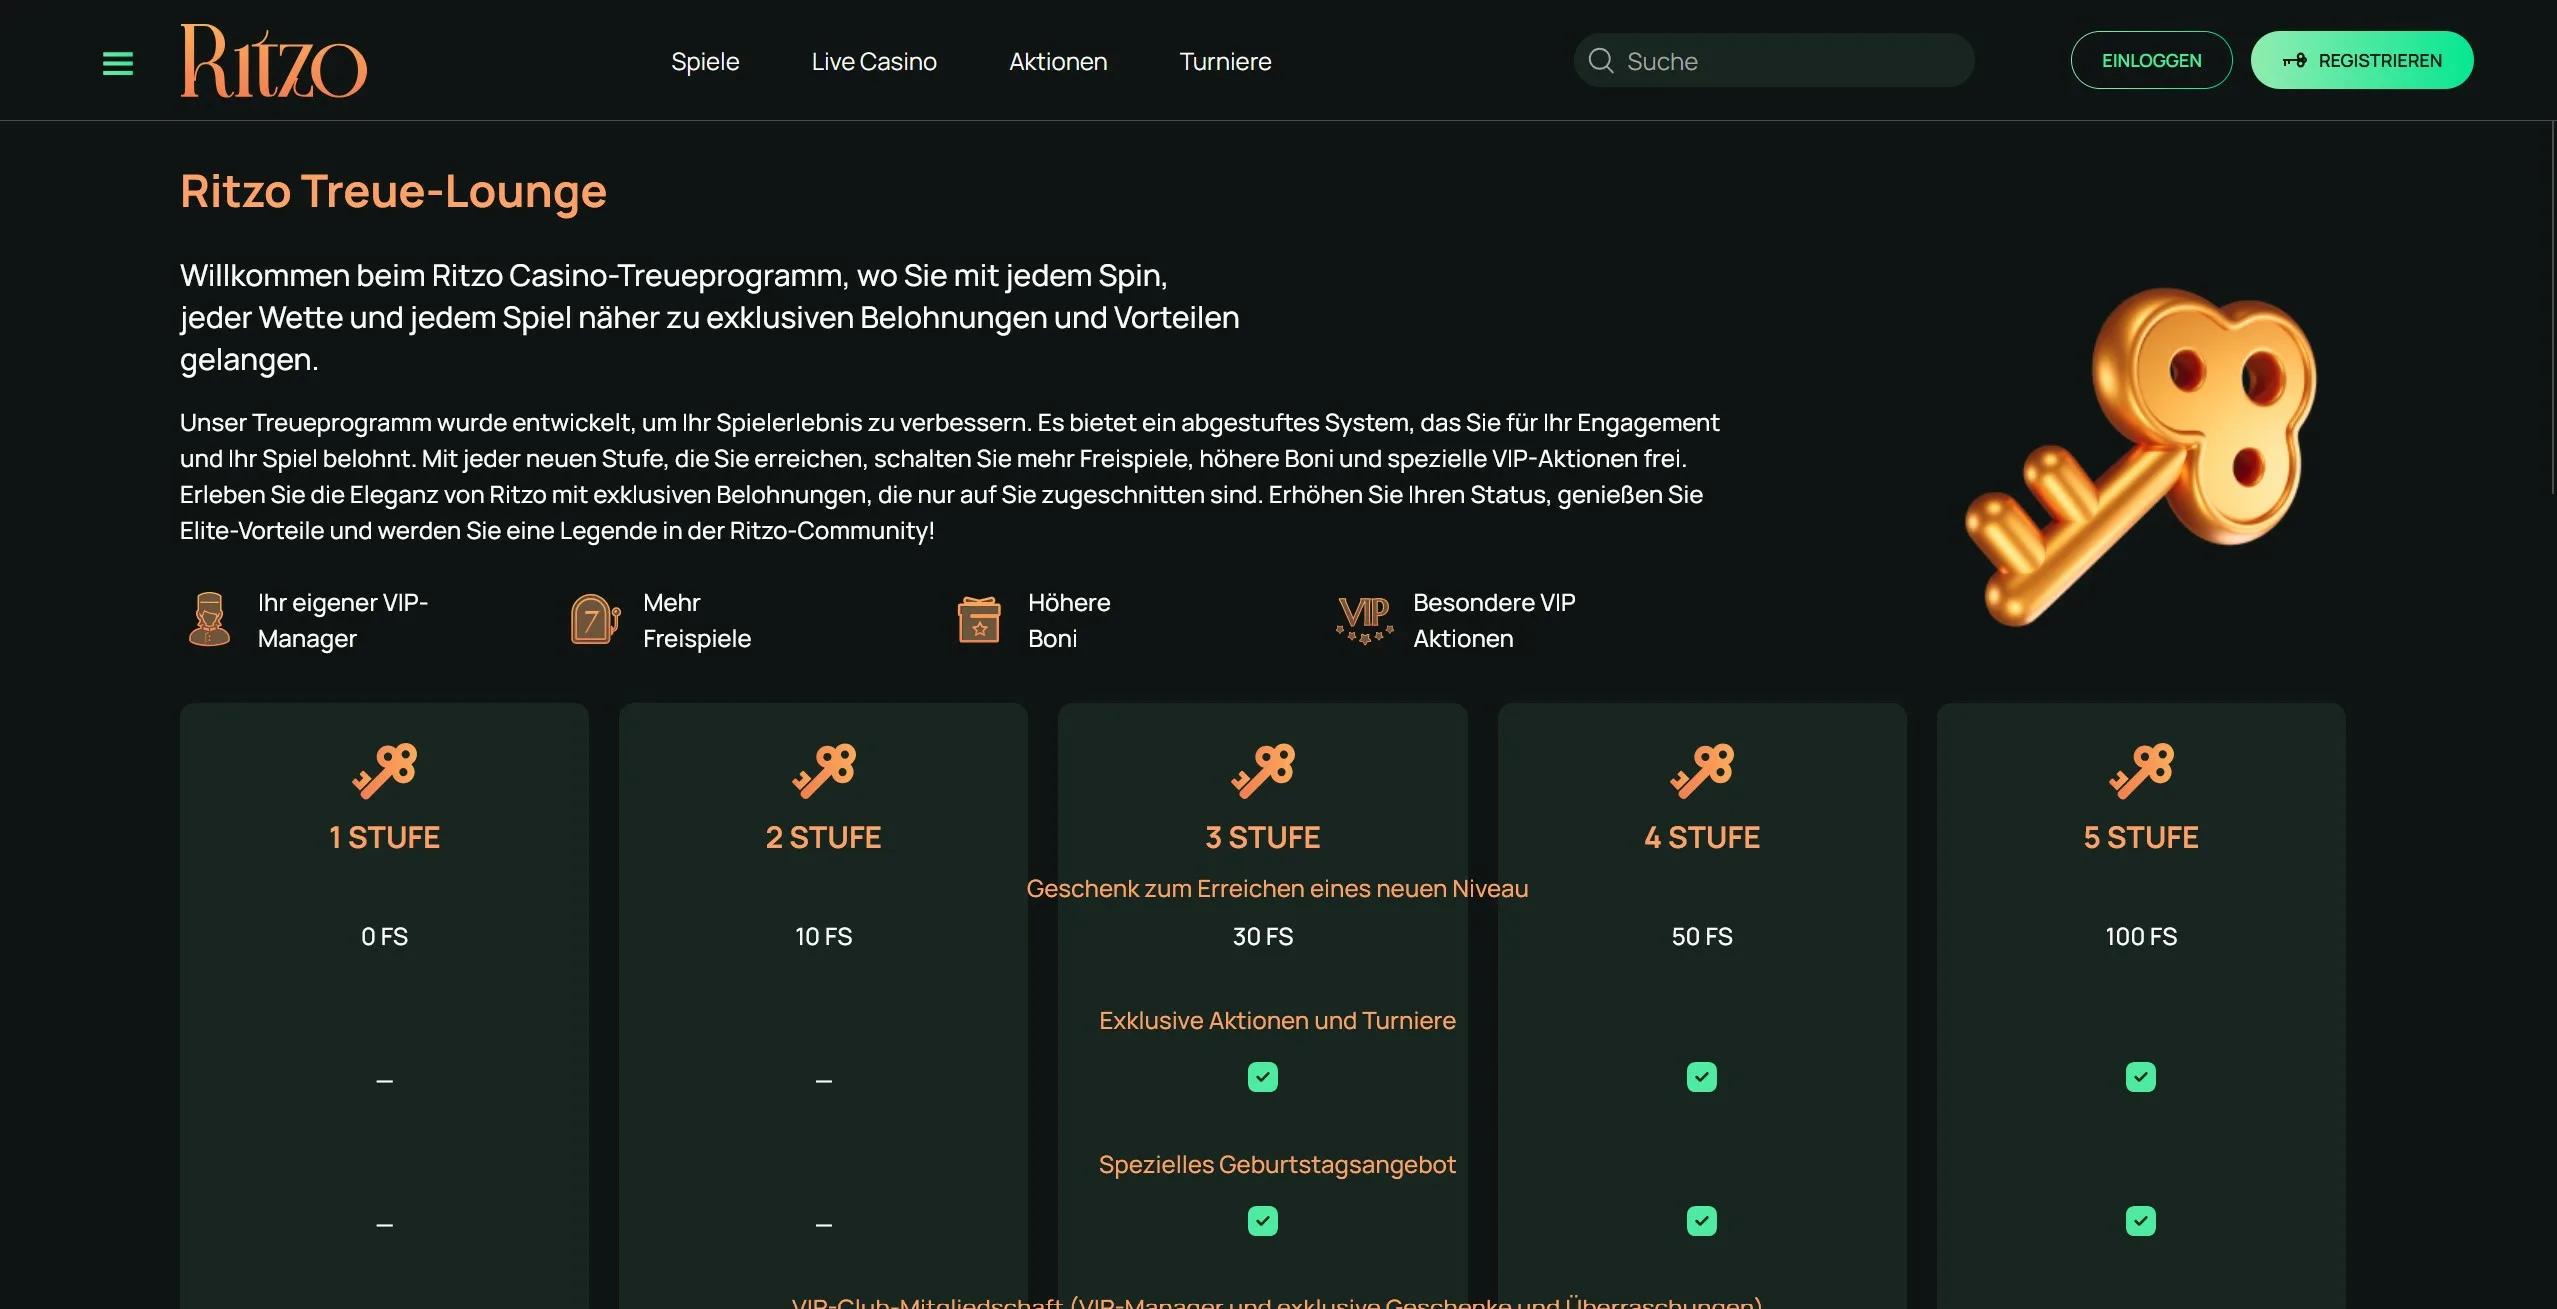Viewport: 2557px width, 1309px height.
Task: Click 'Spezielles Geburtstagsangebot' label
Action: 1277,1165
